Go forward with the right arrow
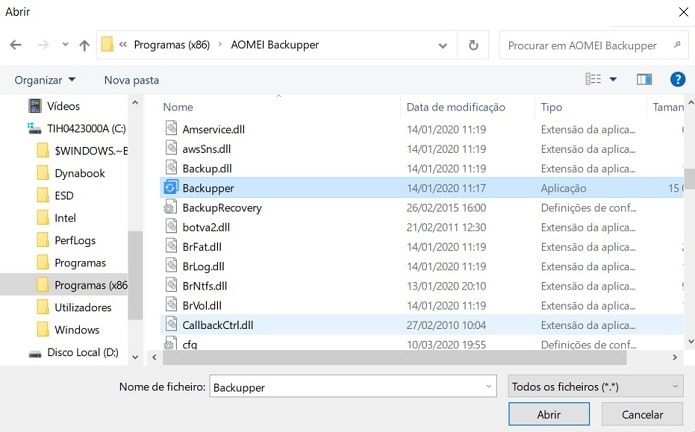 click(x=43, y=45)
